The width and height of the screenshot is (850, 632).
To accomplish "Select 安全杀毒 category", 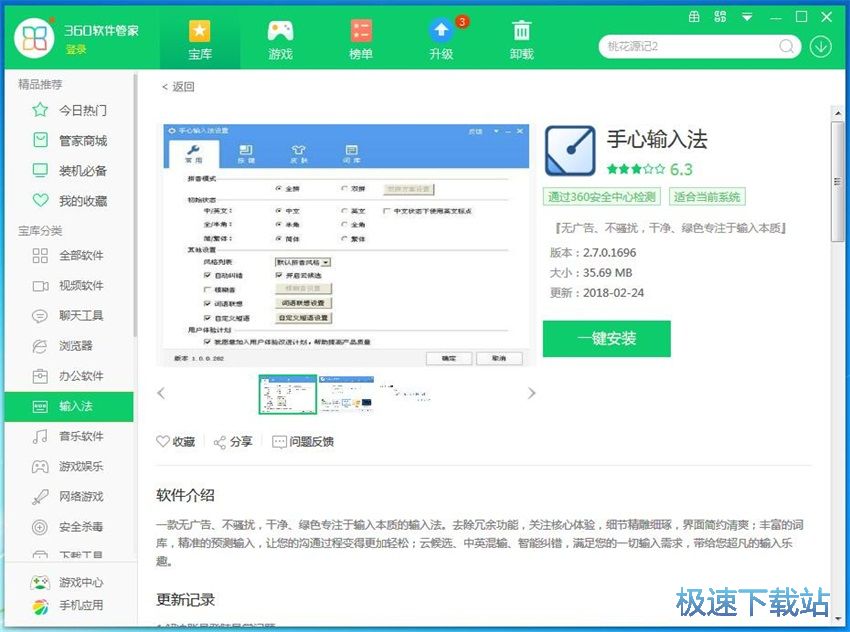I will tap(69, 526).
